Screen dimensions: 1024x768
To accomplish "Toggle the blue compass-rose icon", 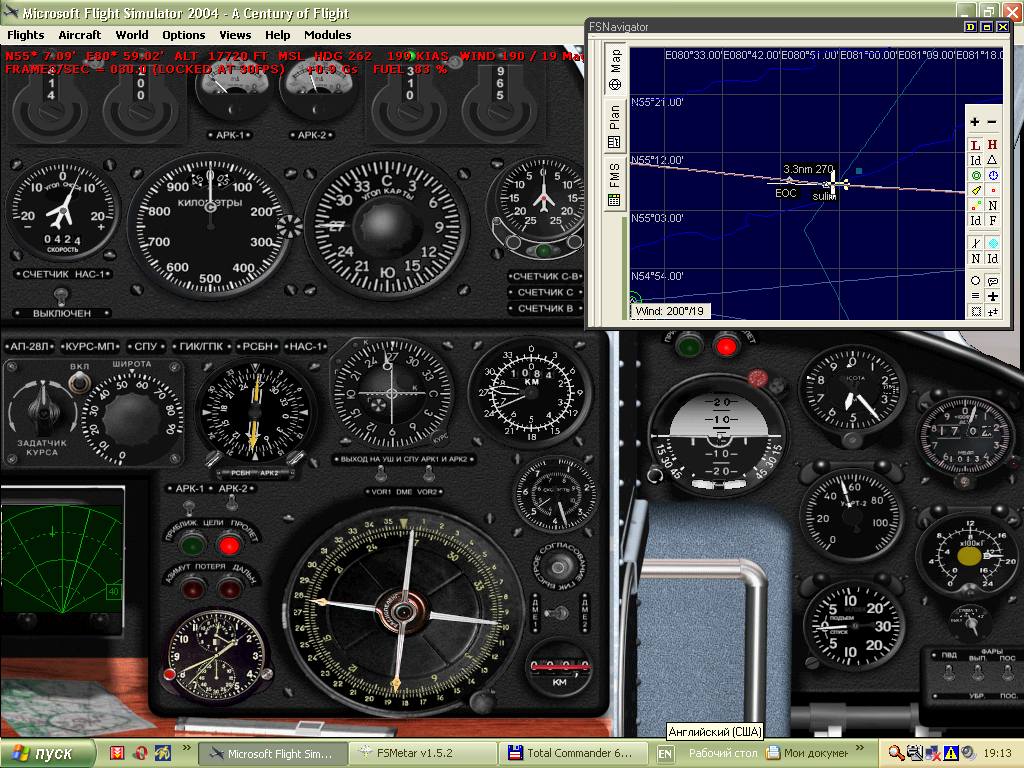I will 993,176.
